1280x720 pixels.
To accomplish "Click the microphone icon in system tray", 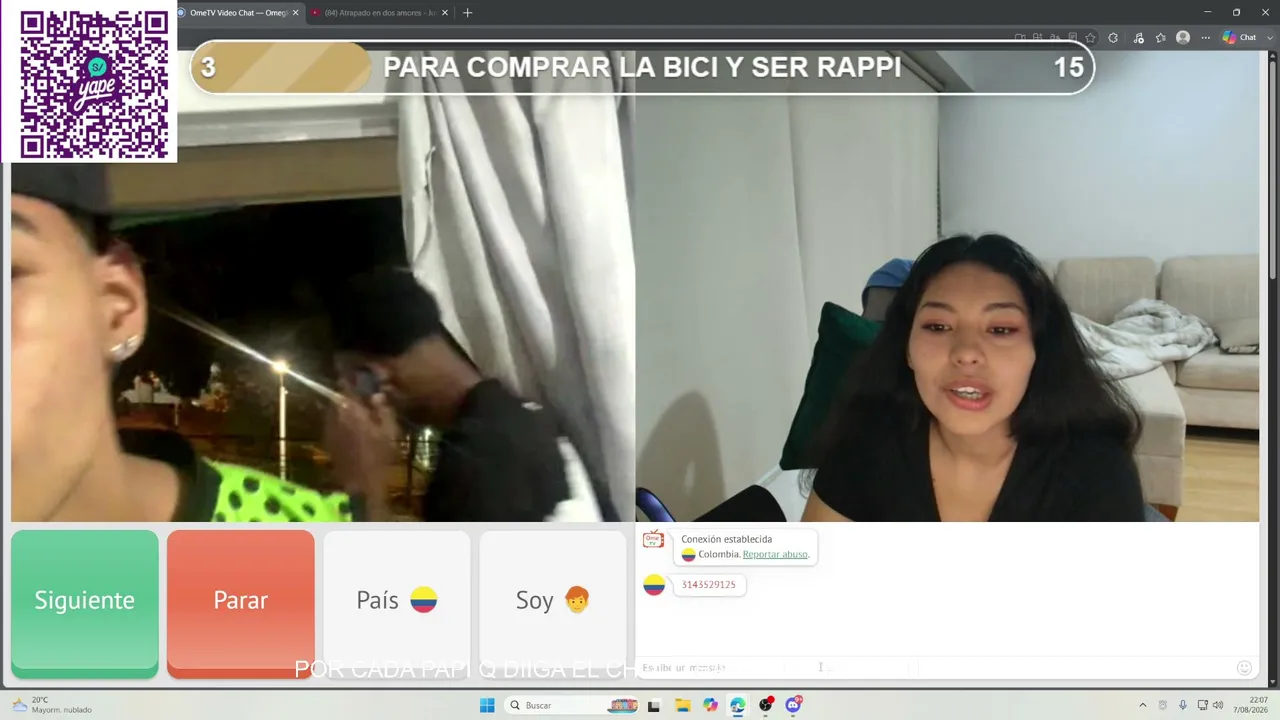I will (x=1183, y=705).
